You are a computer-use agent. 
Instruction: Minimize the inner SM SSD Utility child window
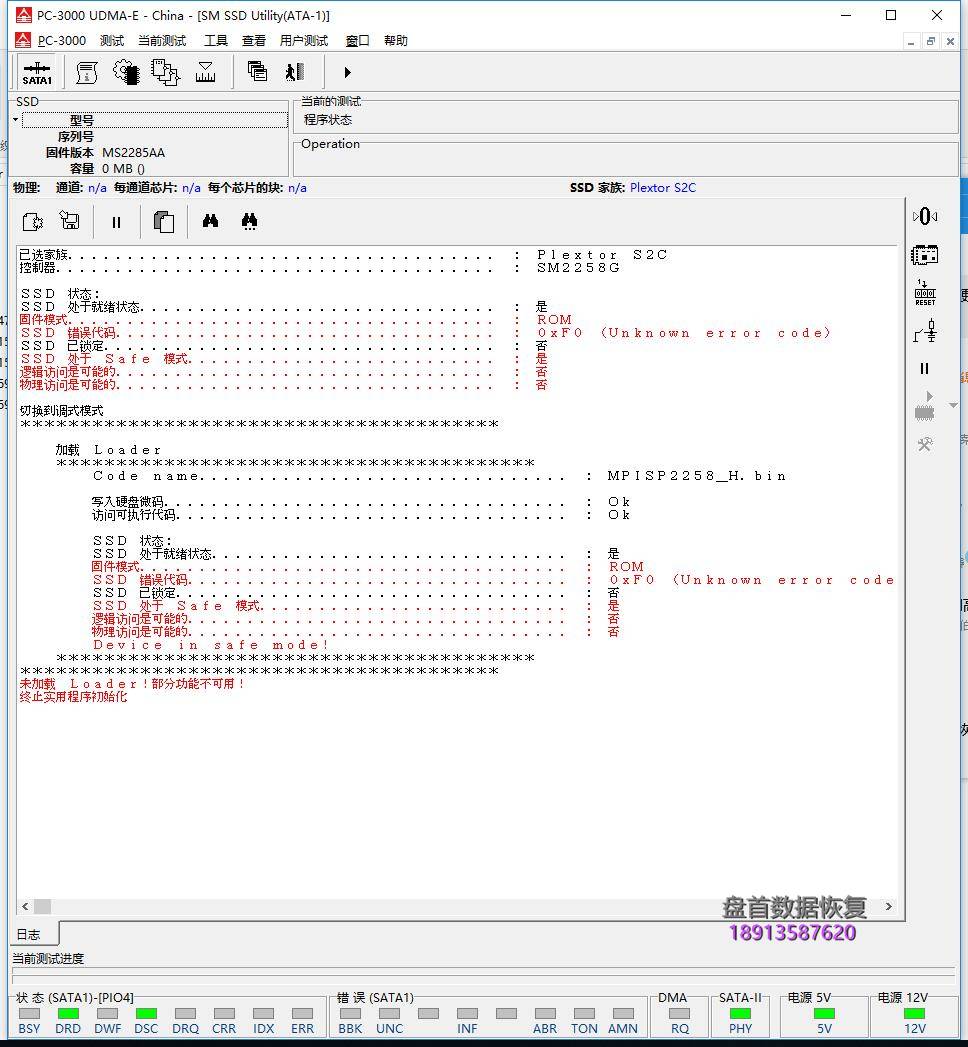pos(911,41)
